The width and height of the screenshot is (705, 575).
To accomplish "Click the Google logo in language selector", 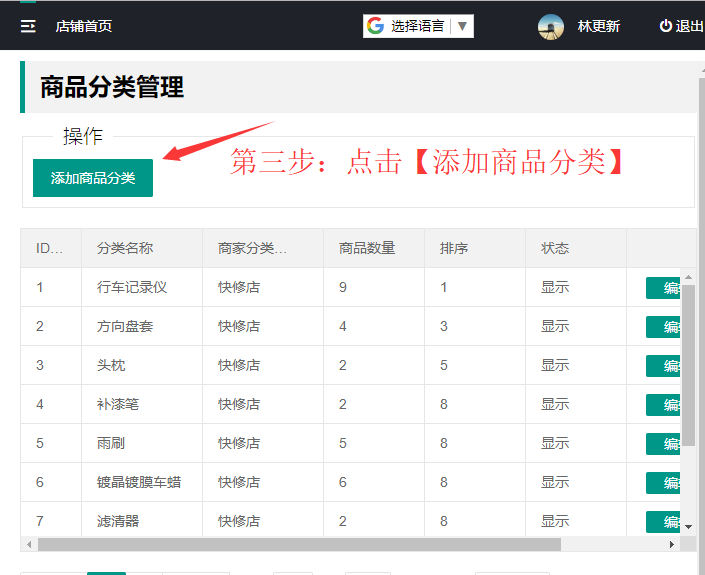I will pos(376,26).
